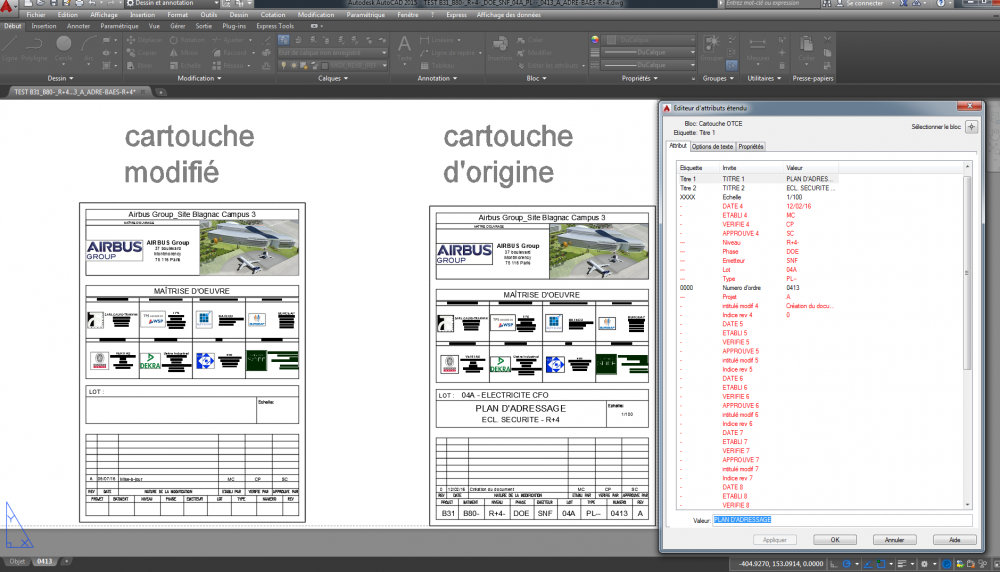1000x572 pixels.
Task: Click the 0413 layout tab
Action: pyautogui.click(x=44, y=561)
